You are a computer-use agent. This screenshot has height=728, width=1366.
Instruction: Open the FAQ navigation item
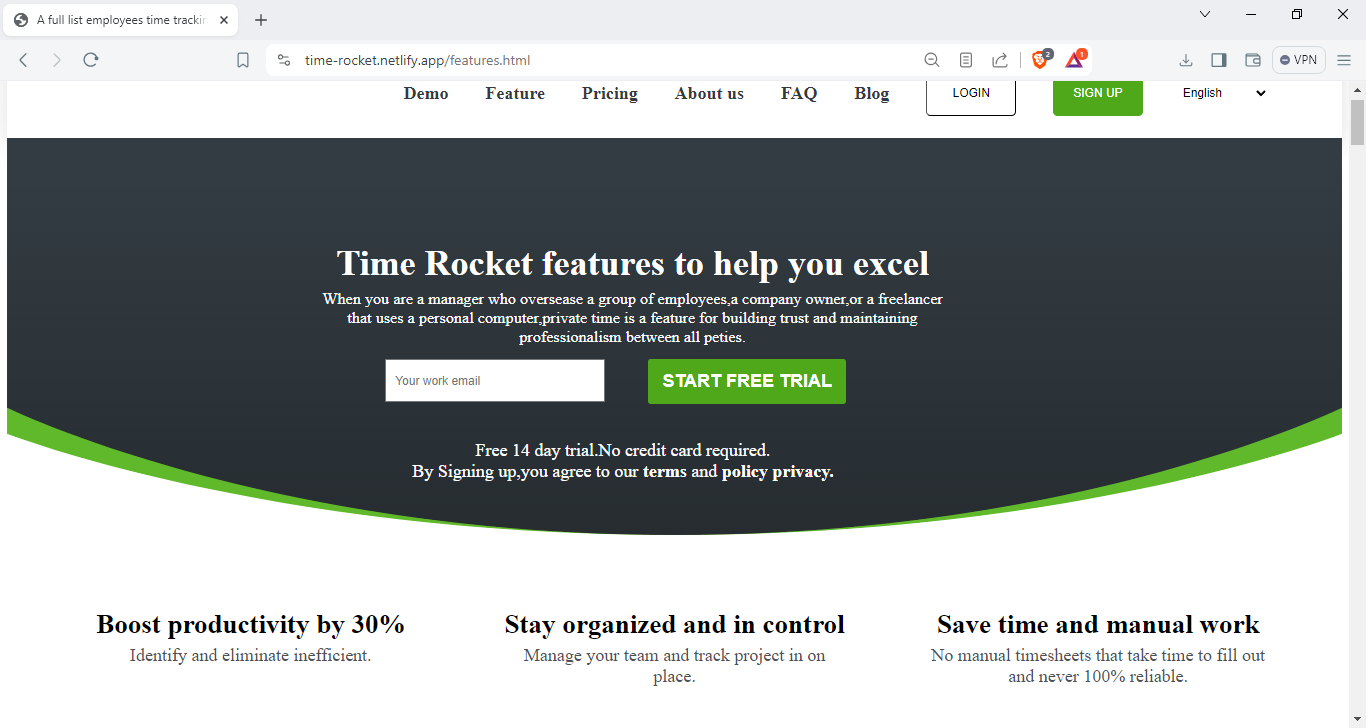tap(799, 93)
